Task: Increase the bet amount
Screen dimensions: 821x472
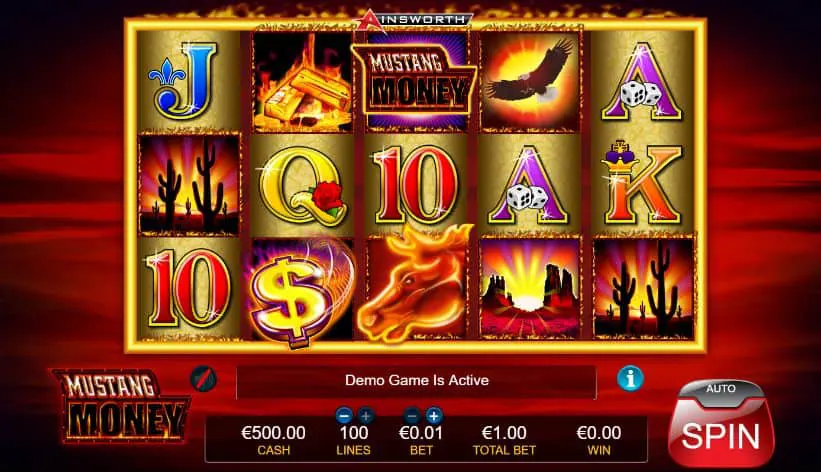Action: (434, 416)
